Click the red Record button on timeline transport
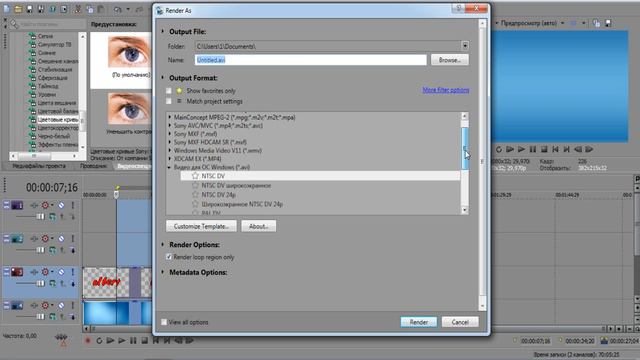This screenshot has width=640, height=360. (x=87, y=340)
